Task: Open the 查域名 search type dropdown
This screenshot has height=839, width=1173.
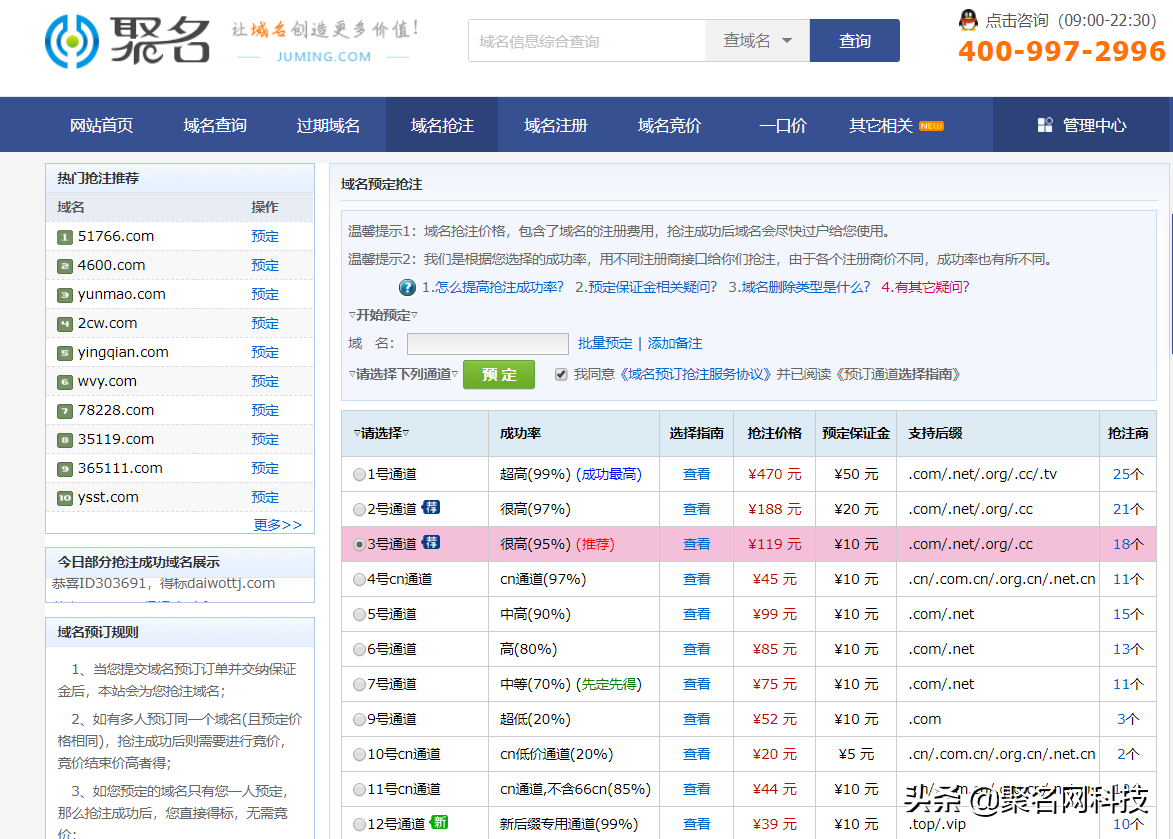Action: 757,40
